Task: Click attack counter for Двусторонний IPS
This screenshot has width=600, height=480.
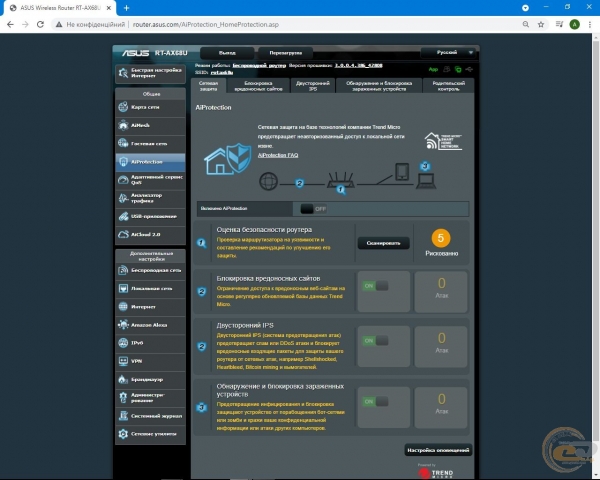Action: point(441,346)
